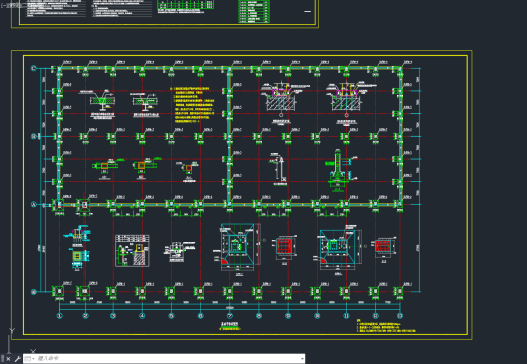Select grid axis bubble 7 below plan
Image resolution: width=527 pixels, height=364 pixels.
pos(230,316)
